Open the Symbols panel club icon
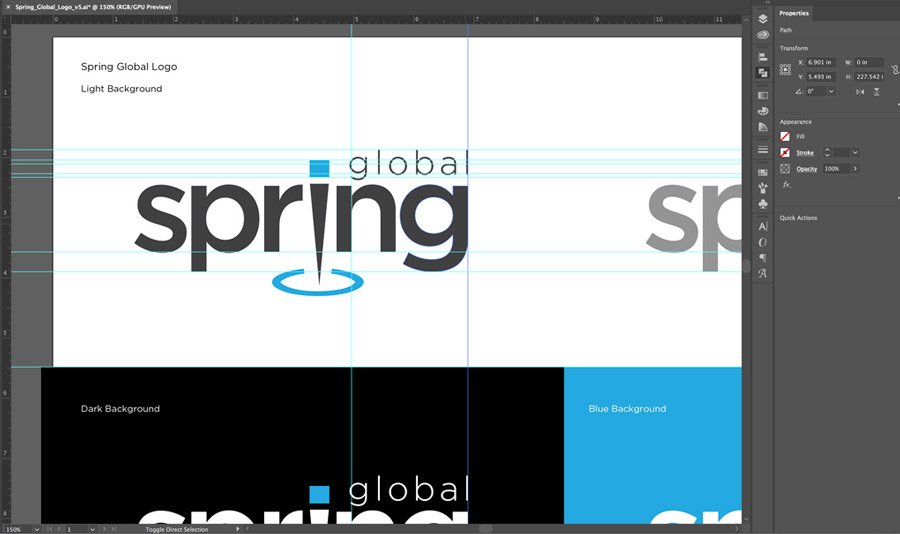Screen dimensions: 900x534 pyautogui.click(x=763, y=204)
